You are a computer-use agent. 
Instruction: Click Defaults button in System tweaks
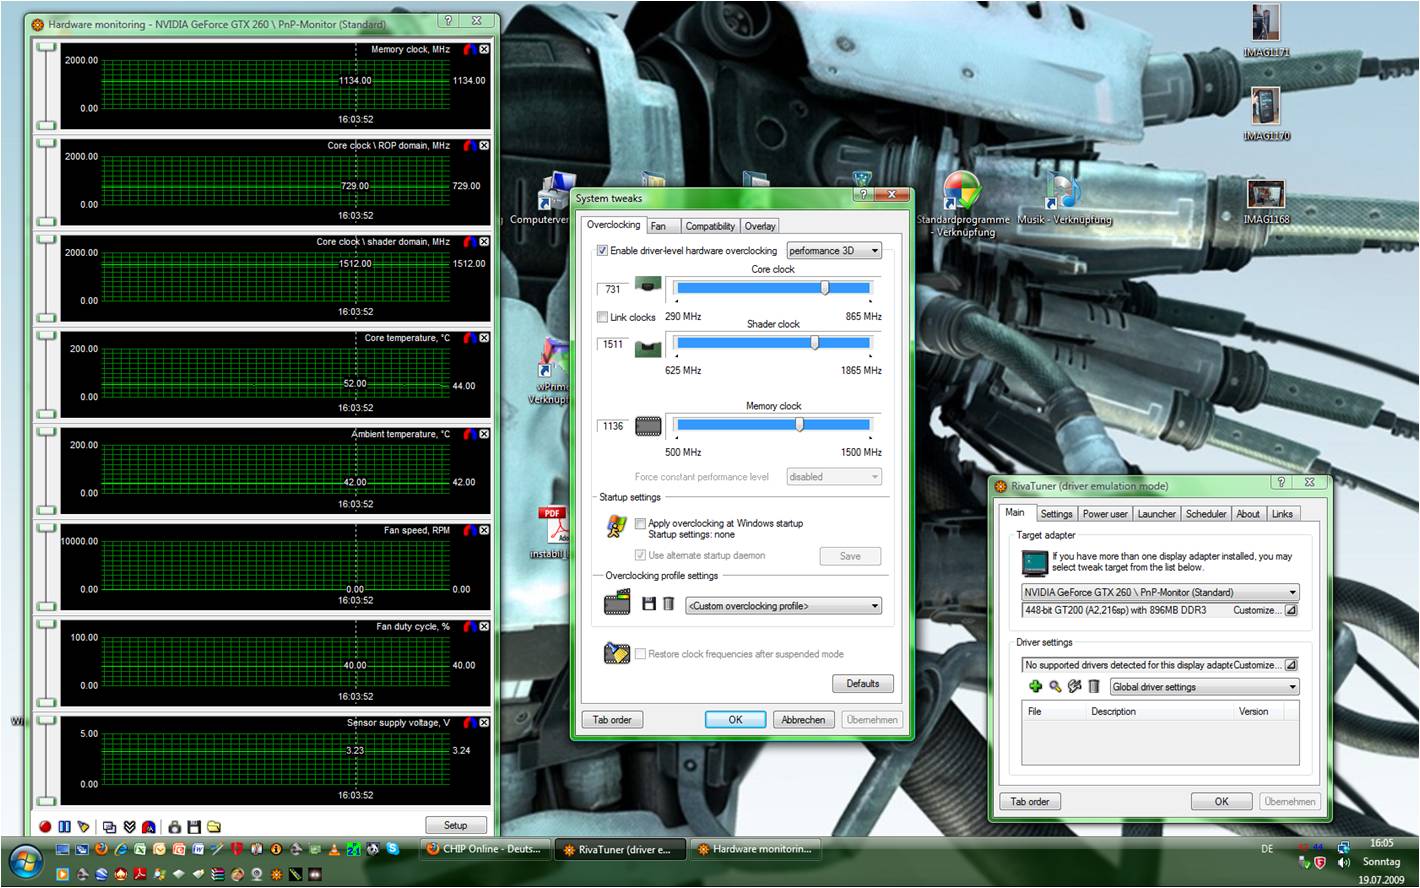point(863,684)
